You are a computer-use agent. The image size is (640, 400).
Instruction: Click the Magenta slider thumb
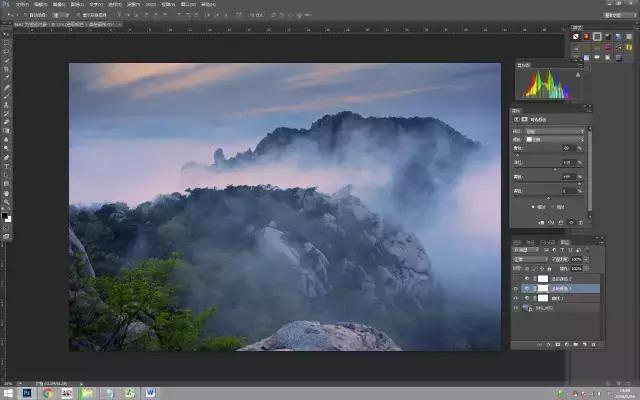click(x=555, y=169)
